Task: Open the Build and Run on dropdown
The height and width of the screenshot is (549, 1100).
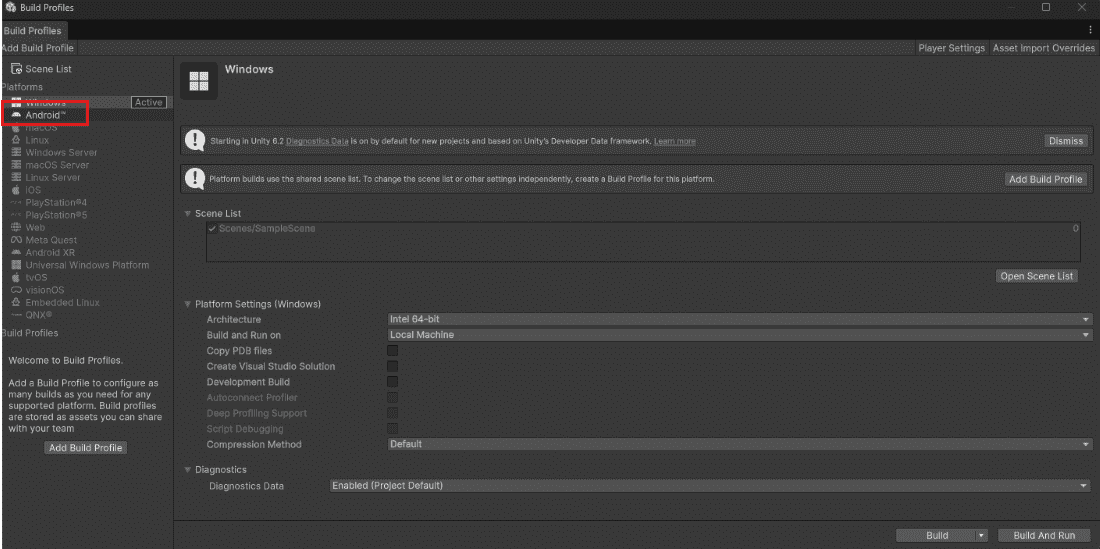Action: [x=739, y=335]
